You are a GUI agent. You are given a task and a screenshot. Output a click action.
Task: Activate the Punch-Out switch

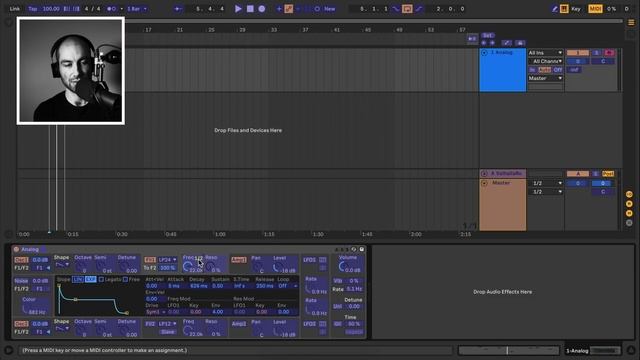[419, 9]
